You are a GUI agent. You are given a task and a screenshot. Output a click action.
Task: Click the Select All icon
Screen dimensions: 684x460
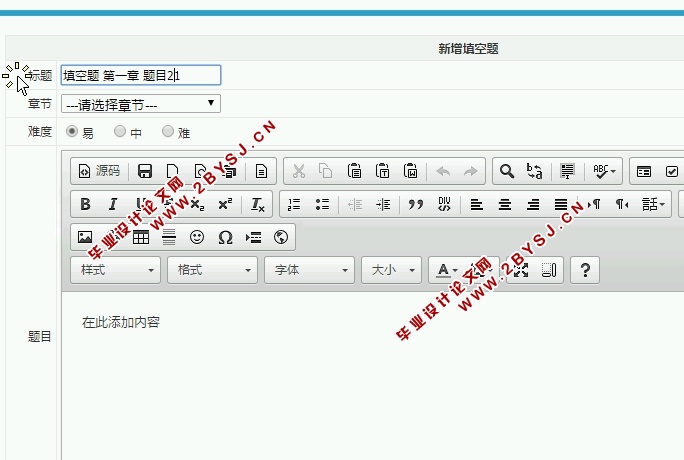pyautogui.click(x=567, y=171)
